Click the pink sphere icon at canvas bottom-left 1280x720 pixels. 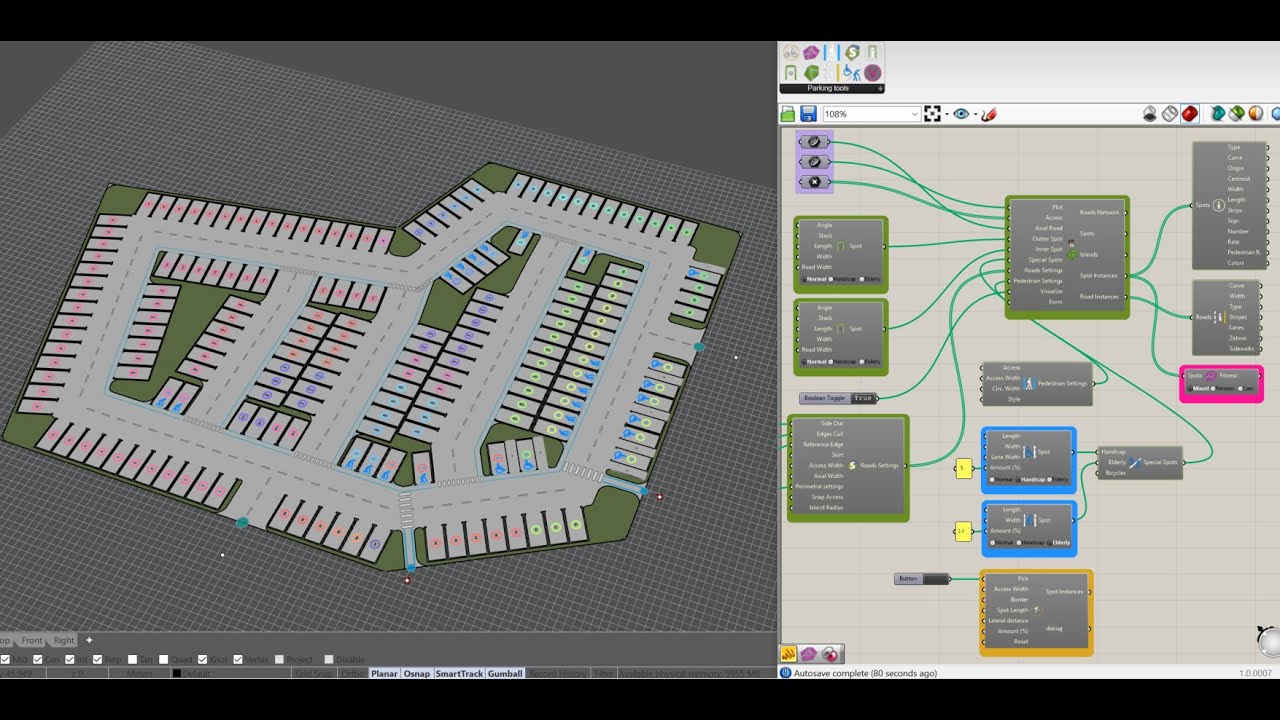click(x=830, y=654)
